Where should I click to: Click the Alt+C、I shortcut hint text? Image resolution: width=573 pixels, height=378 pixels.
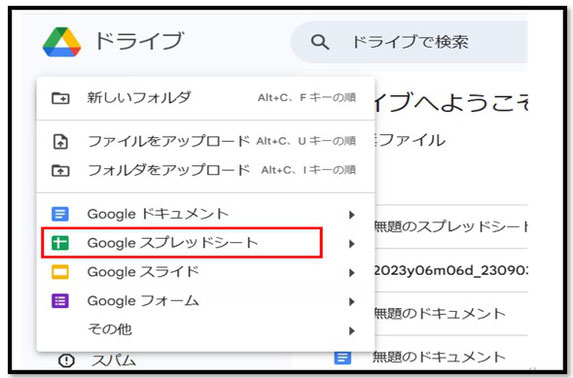point(308,170)
